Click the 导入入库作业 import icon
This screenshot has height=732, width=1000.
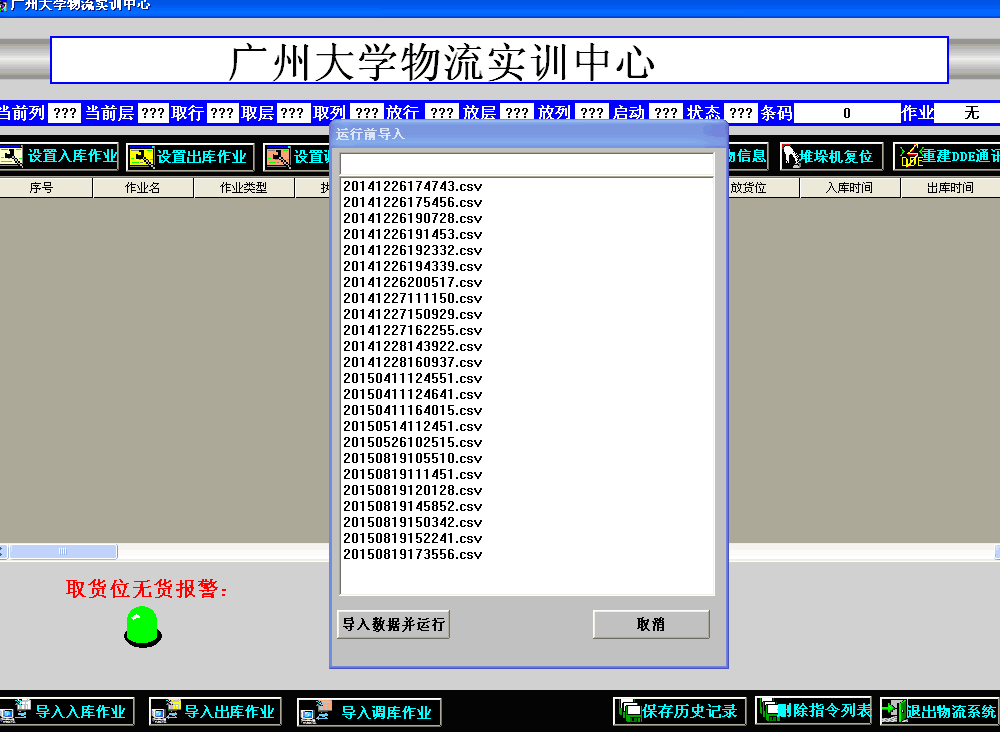point(15,712)
